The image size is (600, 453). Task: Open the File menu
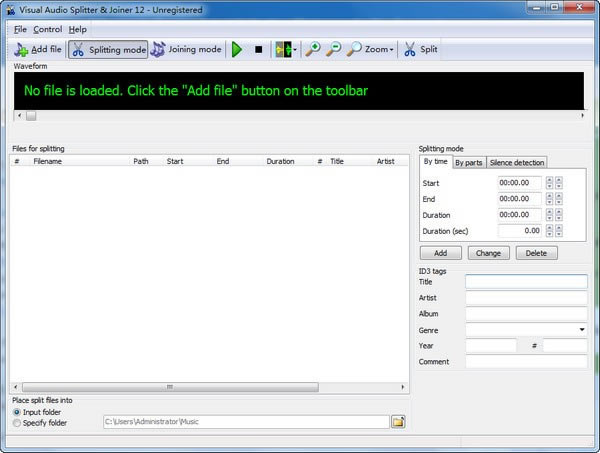click(x=20, y=29)
